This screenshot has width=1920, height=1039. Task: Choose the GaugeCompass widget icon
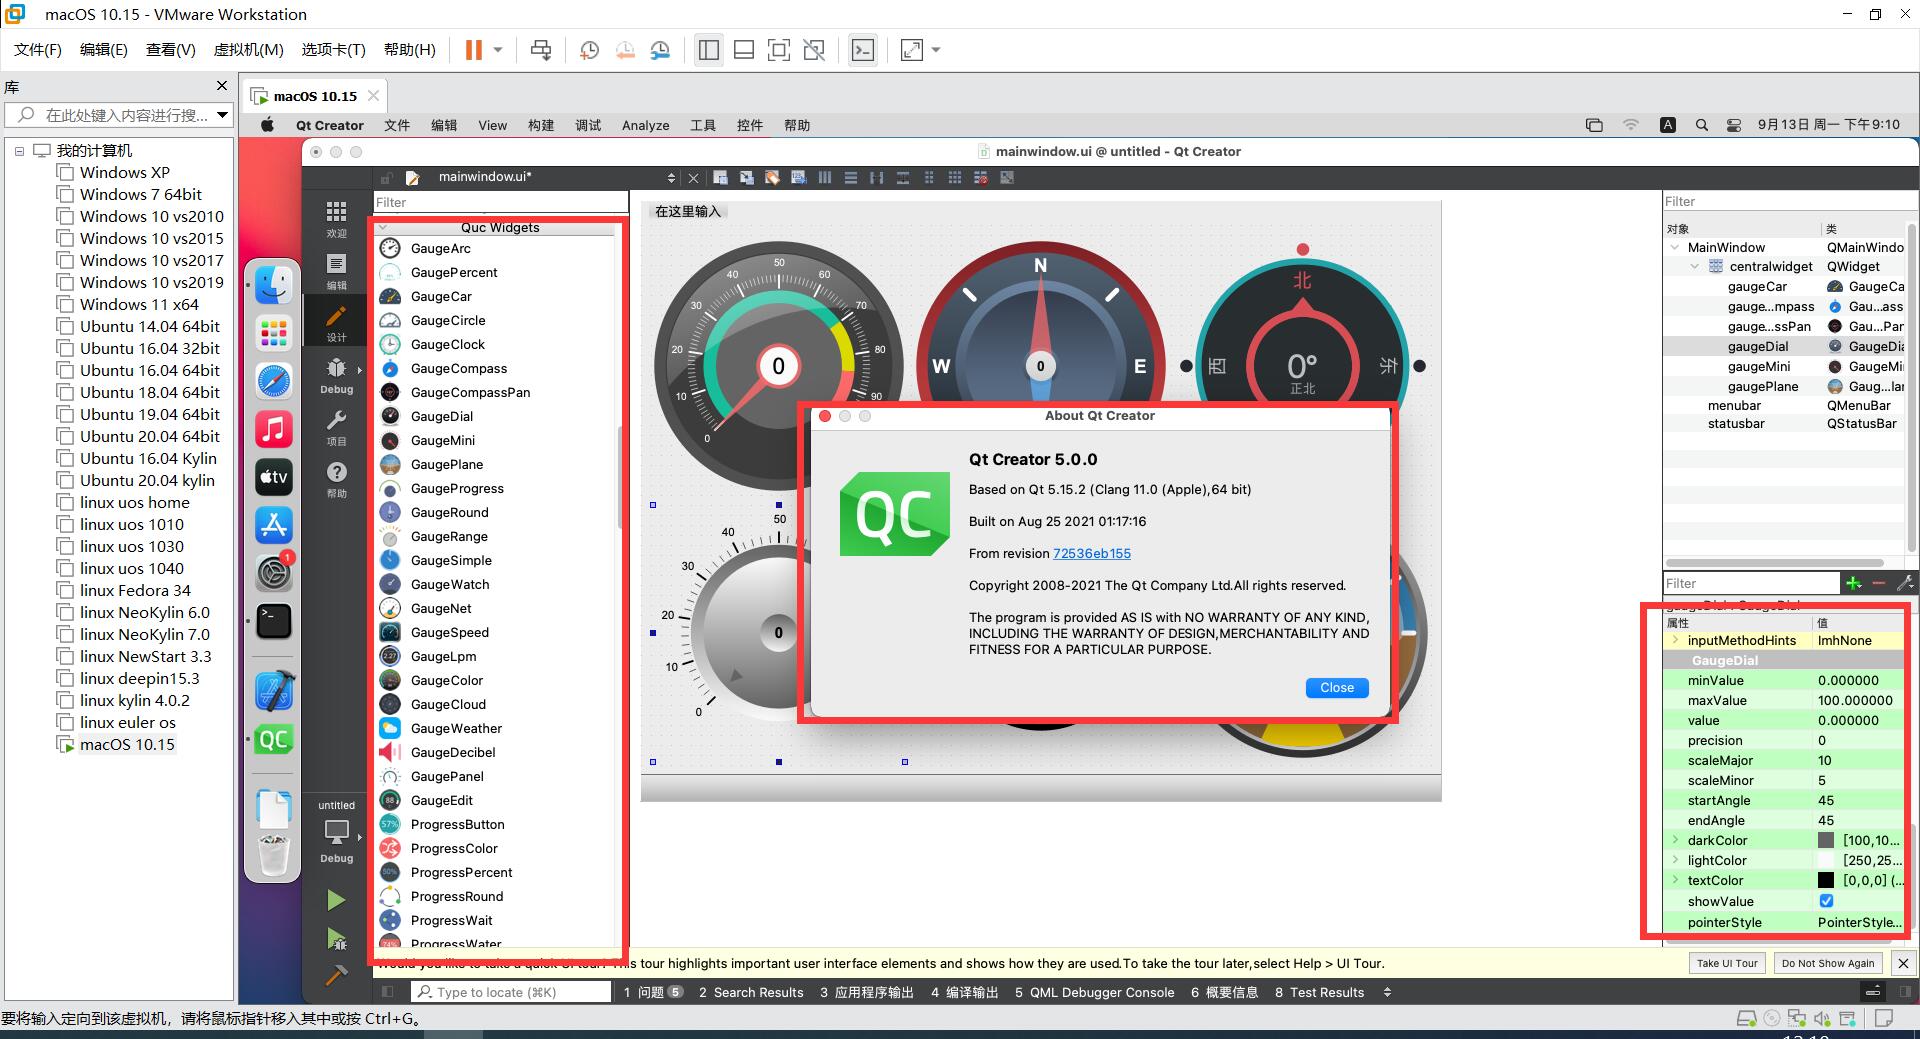click(390, 368)
